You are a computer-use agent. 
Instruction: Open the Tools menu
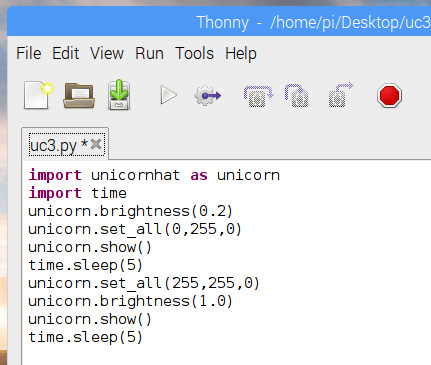click(195, 53)
